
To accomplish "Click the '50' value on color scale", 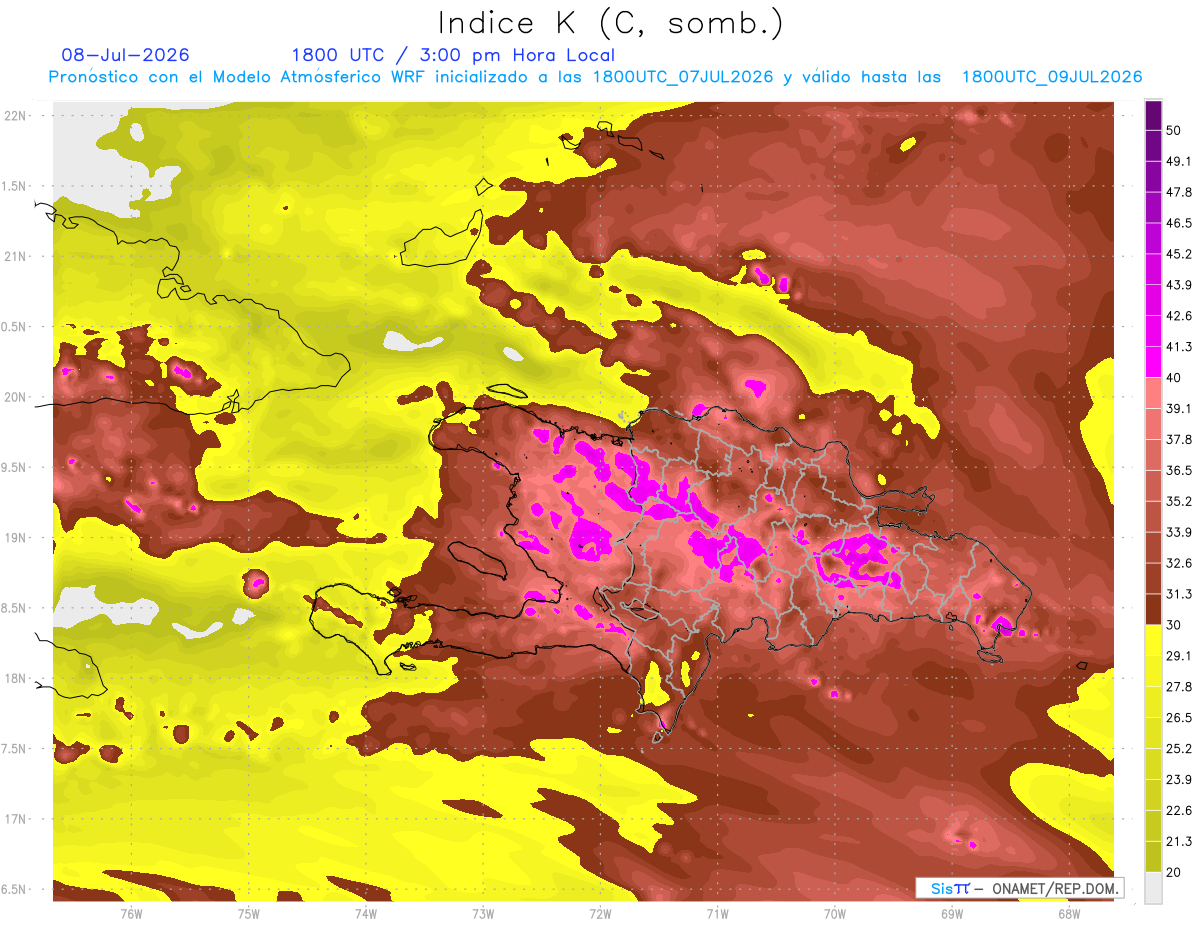I will point(1174,130).
